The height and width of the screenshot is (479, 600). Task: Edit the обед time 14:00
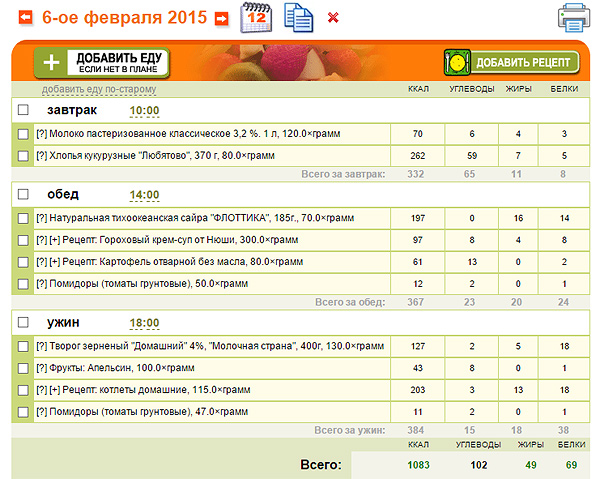145,194
